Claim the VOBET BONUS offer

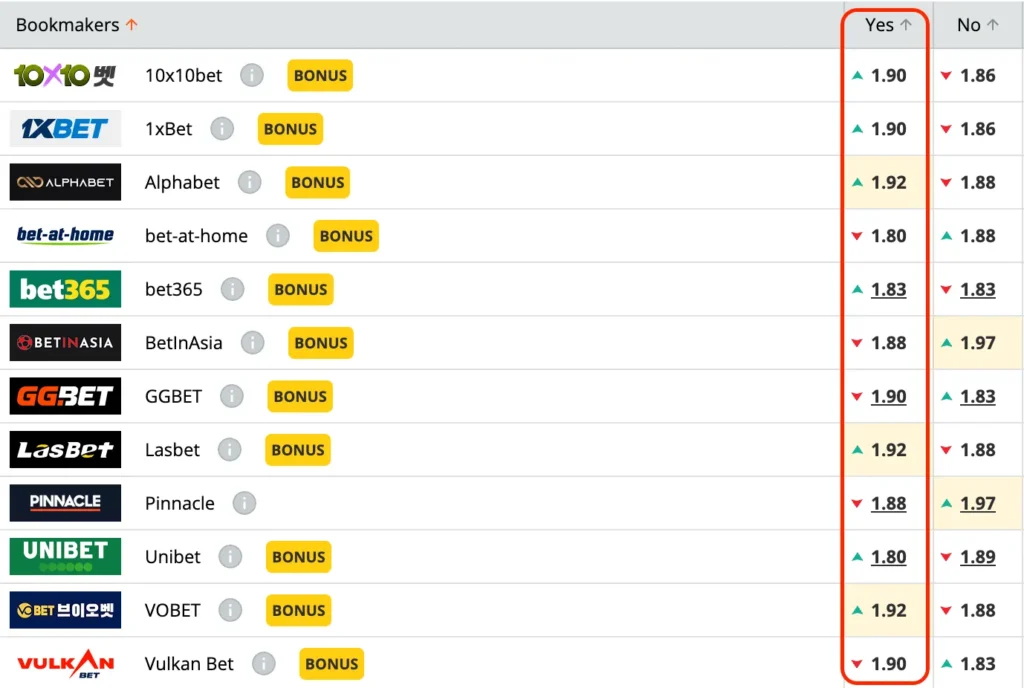click(x=298, y=610)
